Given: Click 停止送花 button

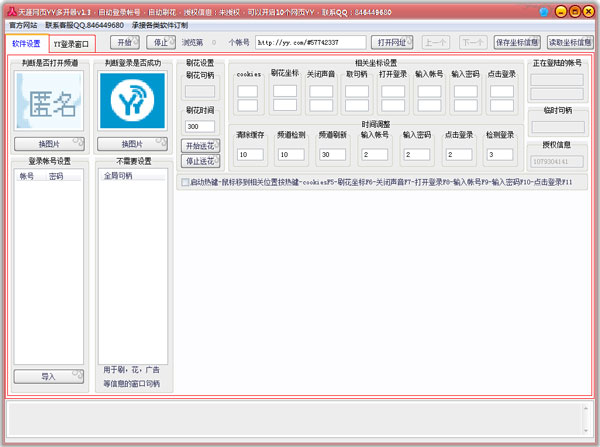Looking at the screenshot, I should [201, 161].
